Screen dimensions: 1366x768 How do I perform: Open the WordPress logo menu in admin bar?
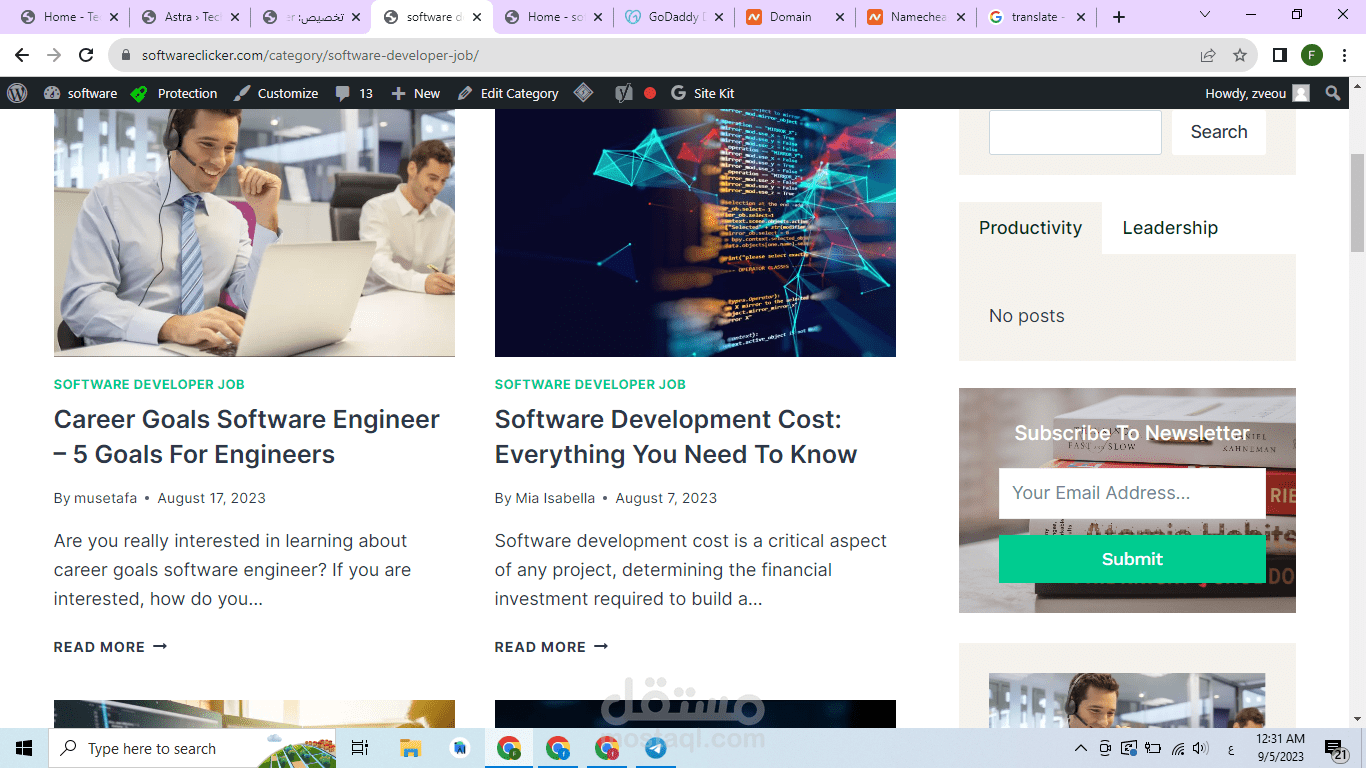click(17, 93)
